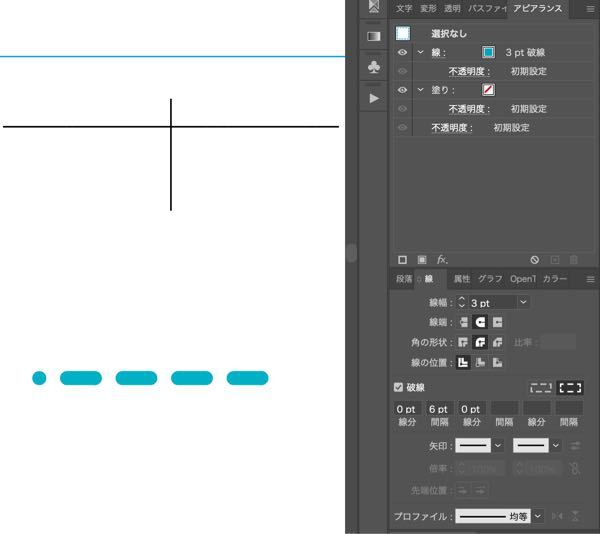Image resolution: width=600 pixels, height=534 pixels.
Task: Click the 6 pt 間隔 gap field
Action: click(x=439, y=409)
